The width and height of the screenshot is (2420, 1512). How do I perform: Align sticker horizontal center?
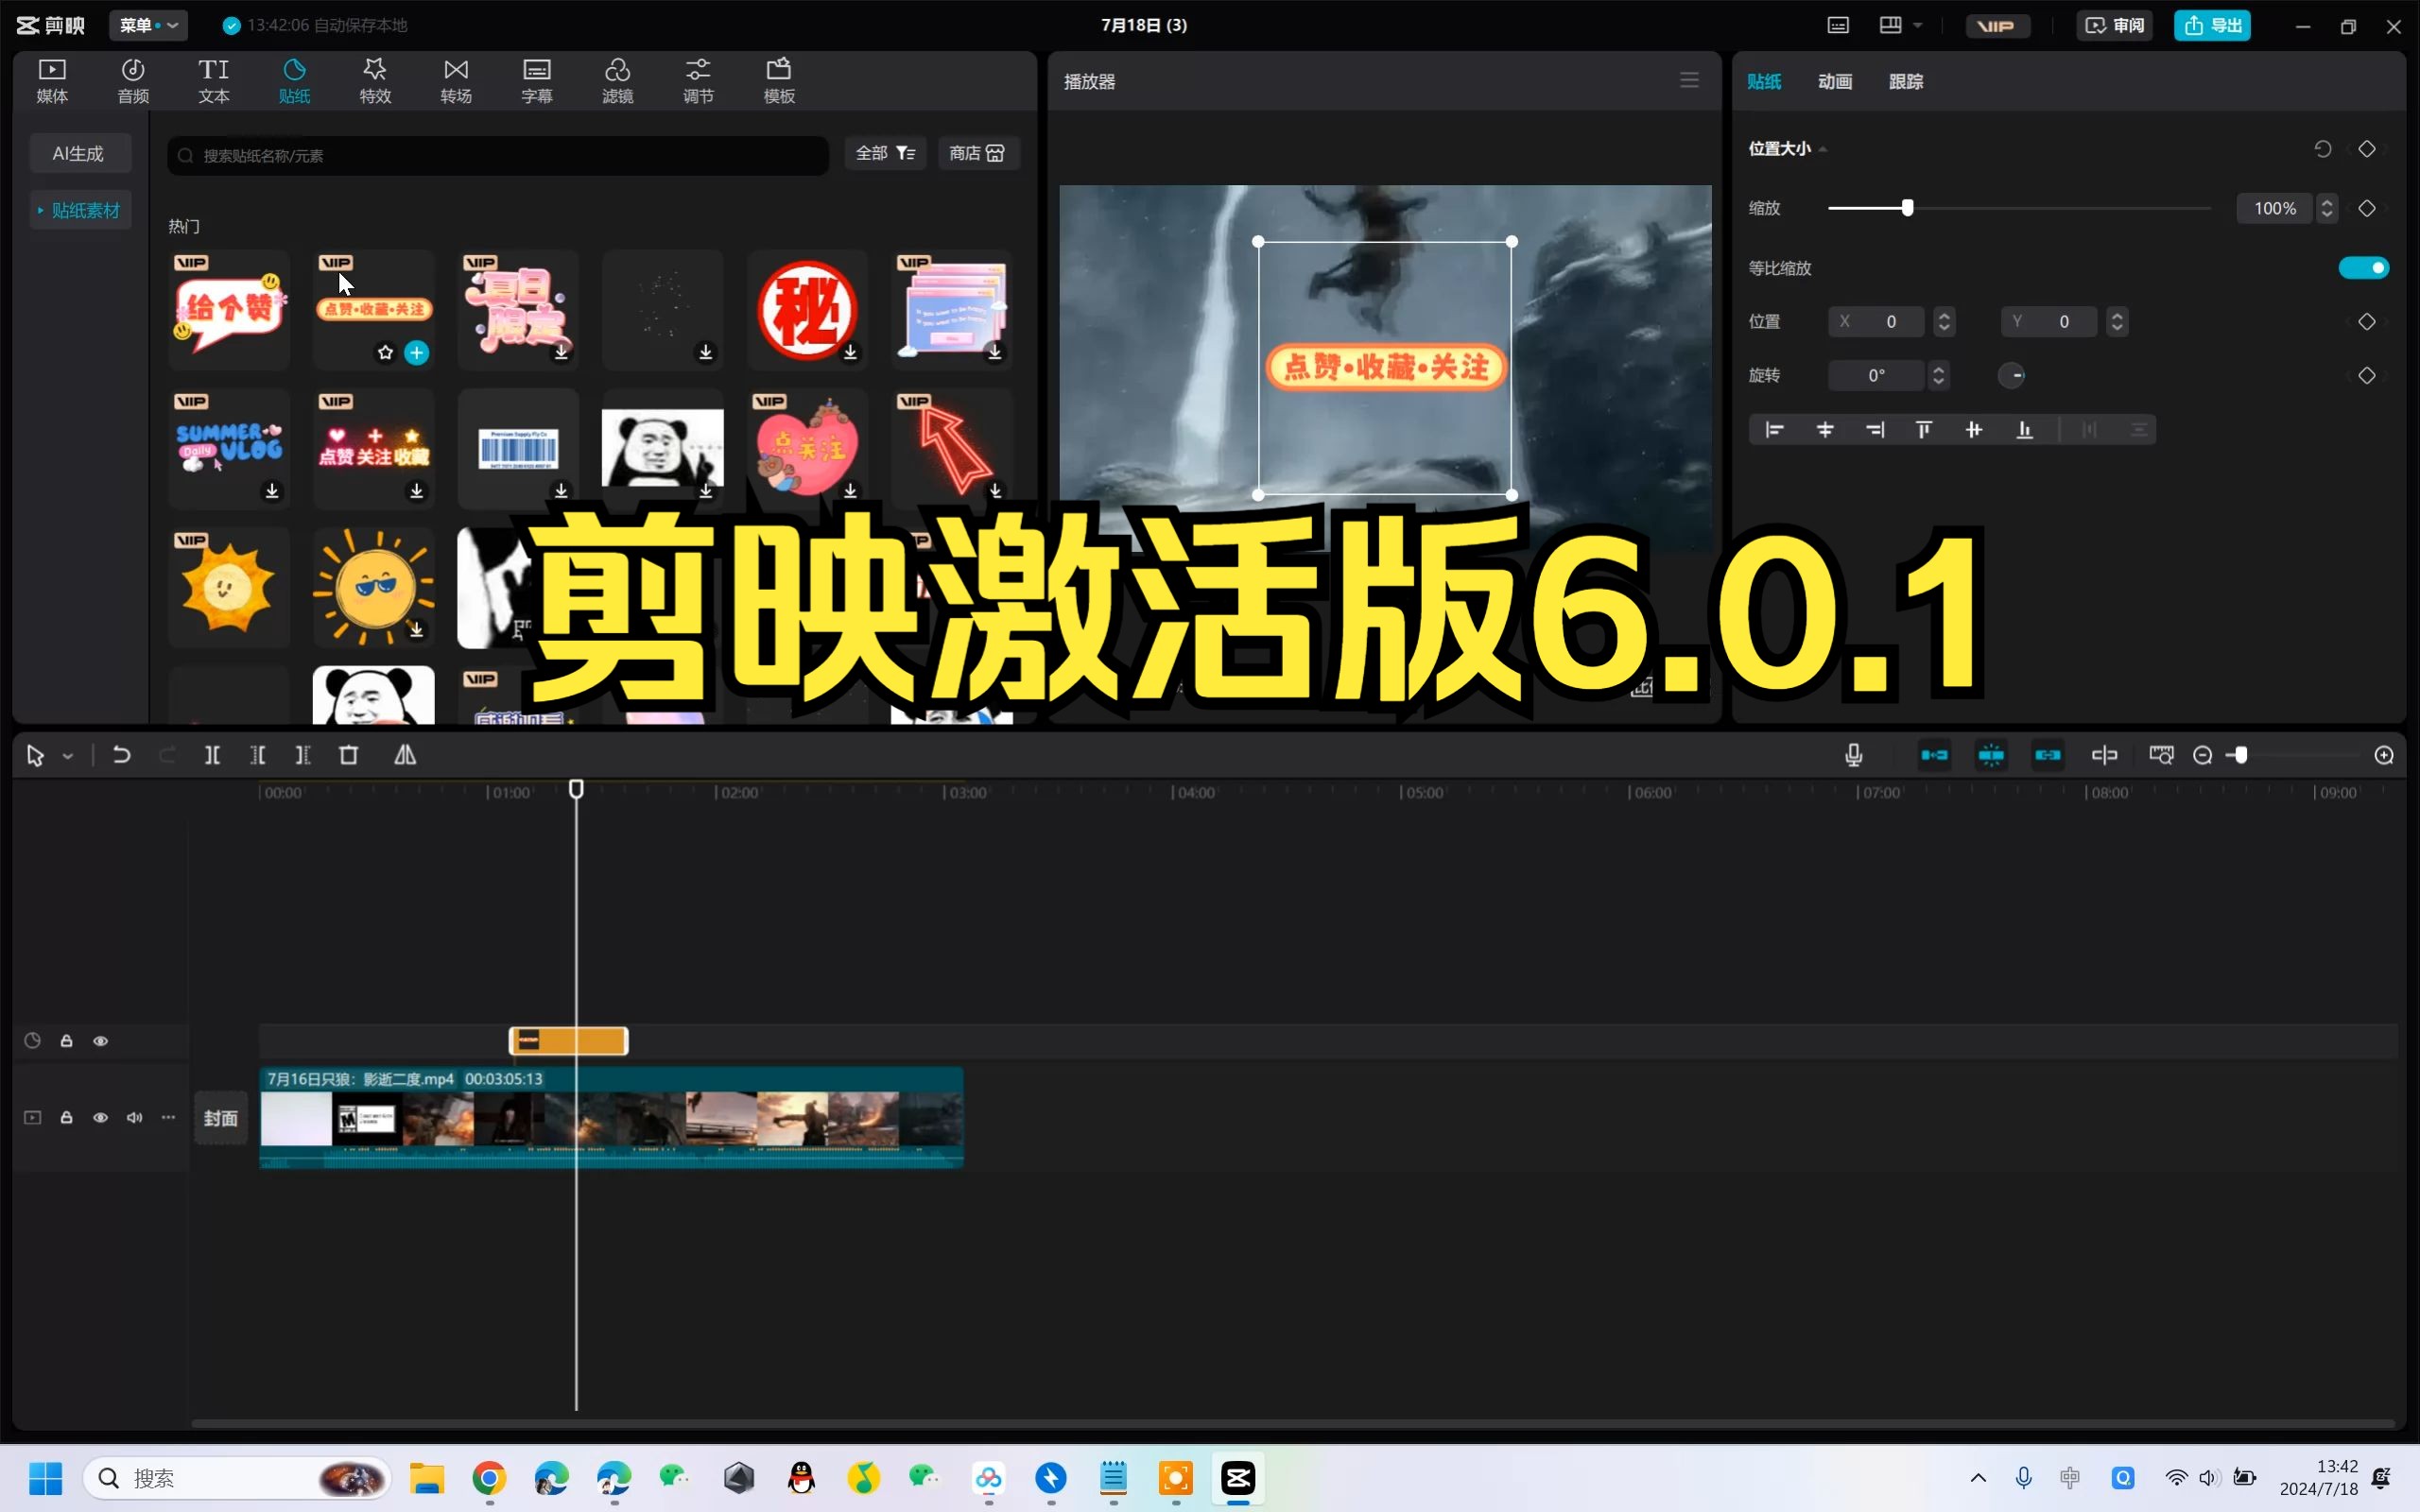tap(1825, 429)
